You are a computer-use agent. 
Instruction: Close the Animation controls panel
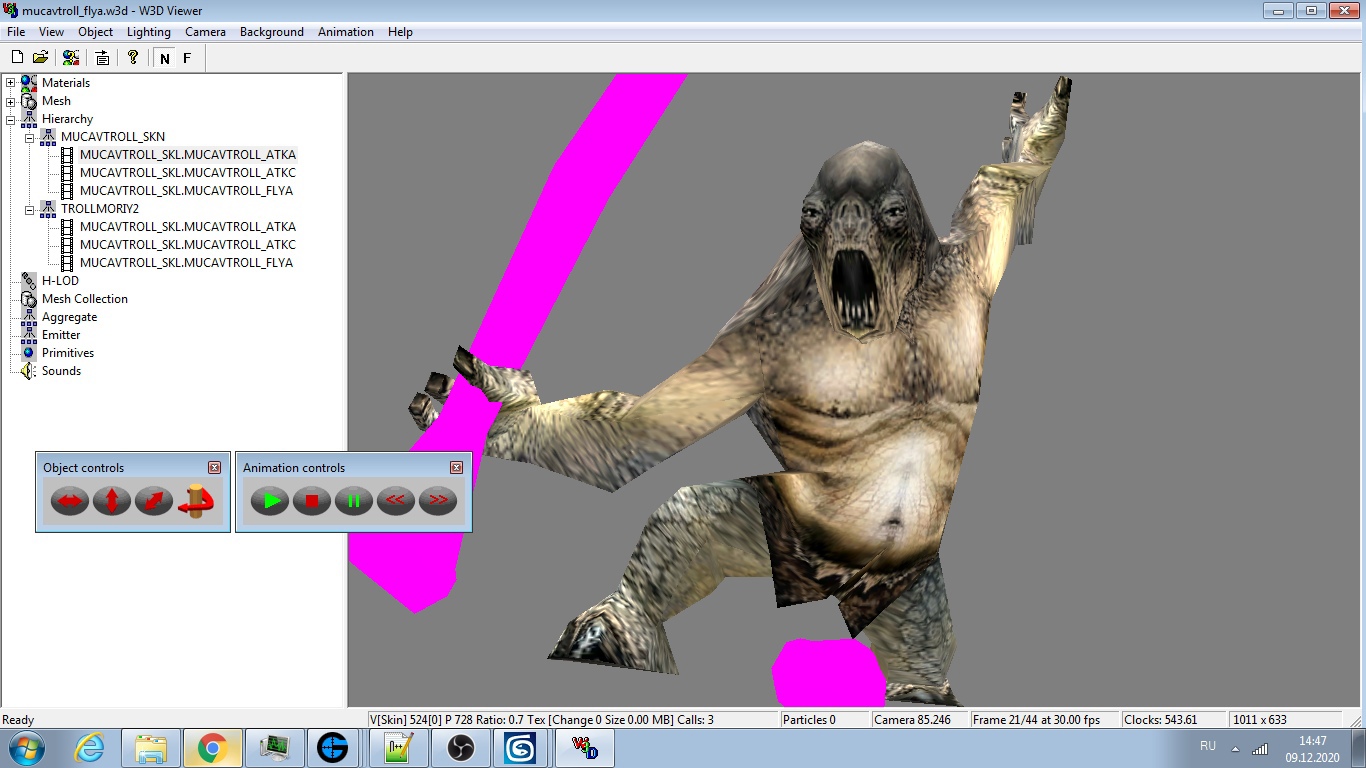tap(456, 468)
